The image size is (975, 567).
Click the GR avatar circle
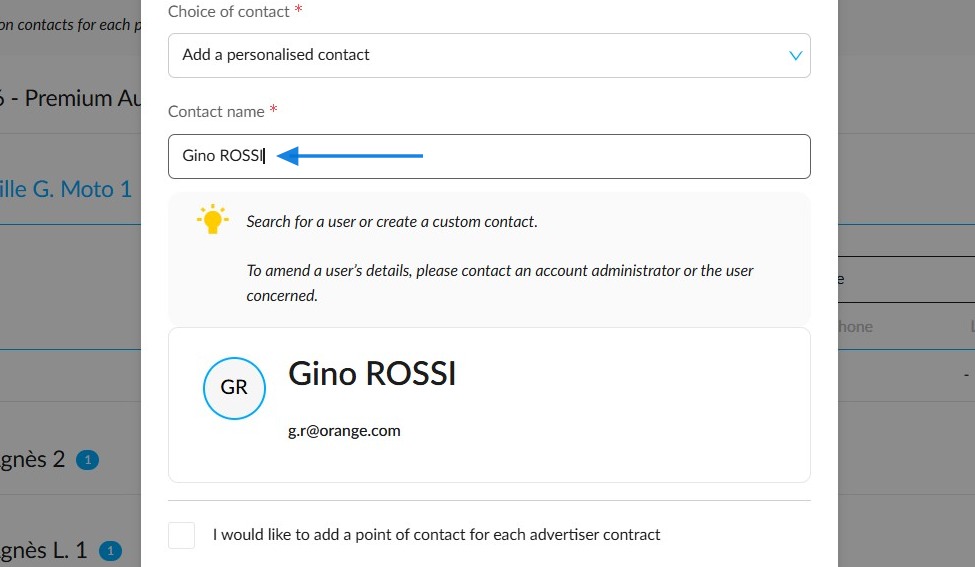234,388
